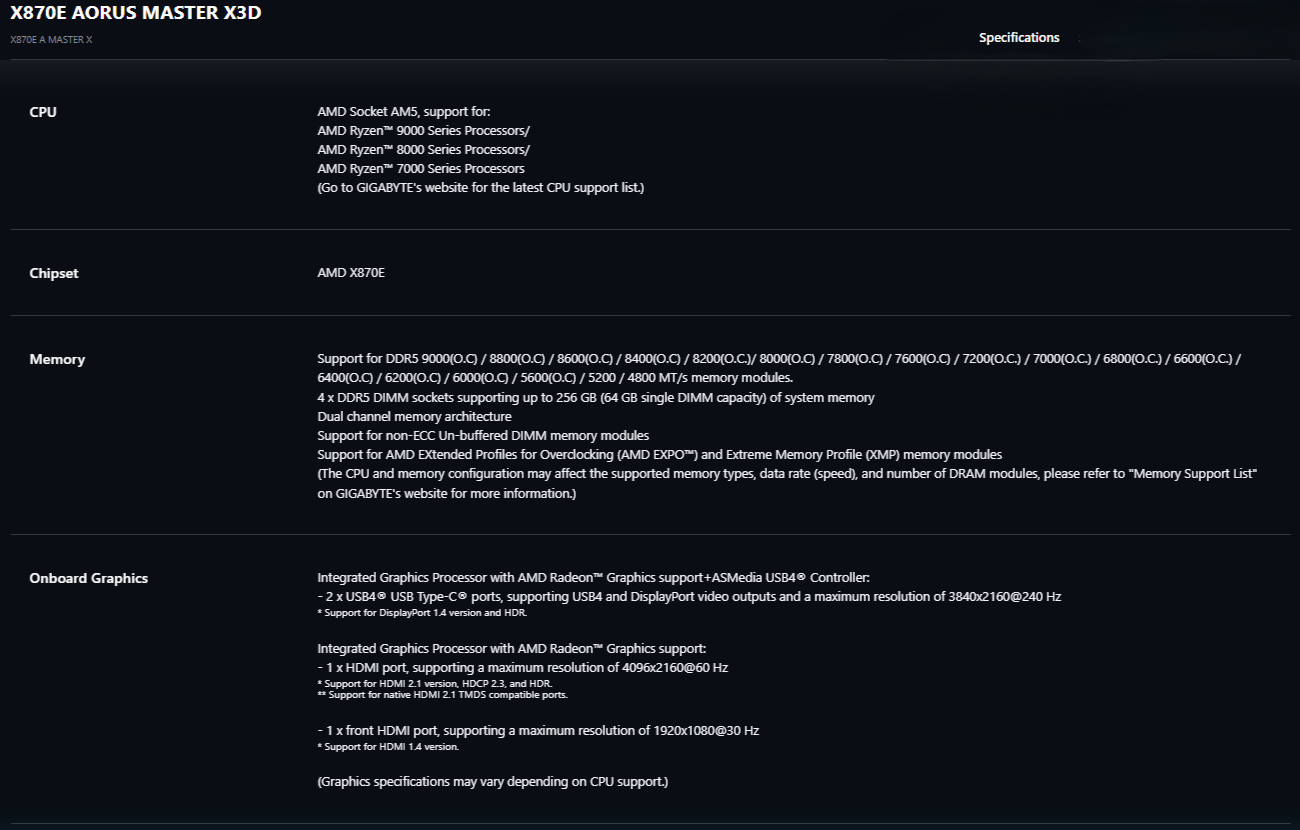The width and height of the screenshot is (1300, 830).
Task: Open the Specifications tab
Action: point(1018,37)
